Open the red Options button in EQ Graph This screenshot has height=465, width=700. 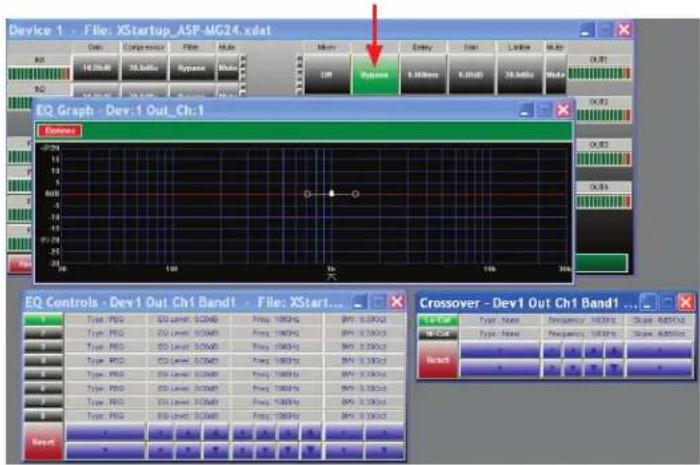pyautogui.click(x=60, y=131)
